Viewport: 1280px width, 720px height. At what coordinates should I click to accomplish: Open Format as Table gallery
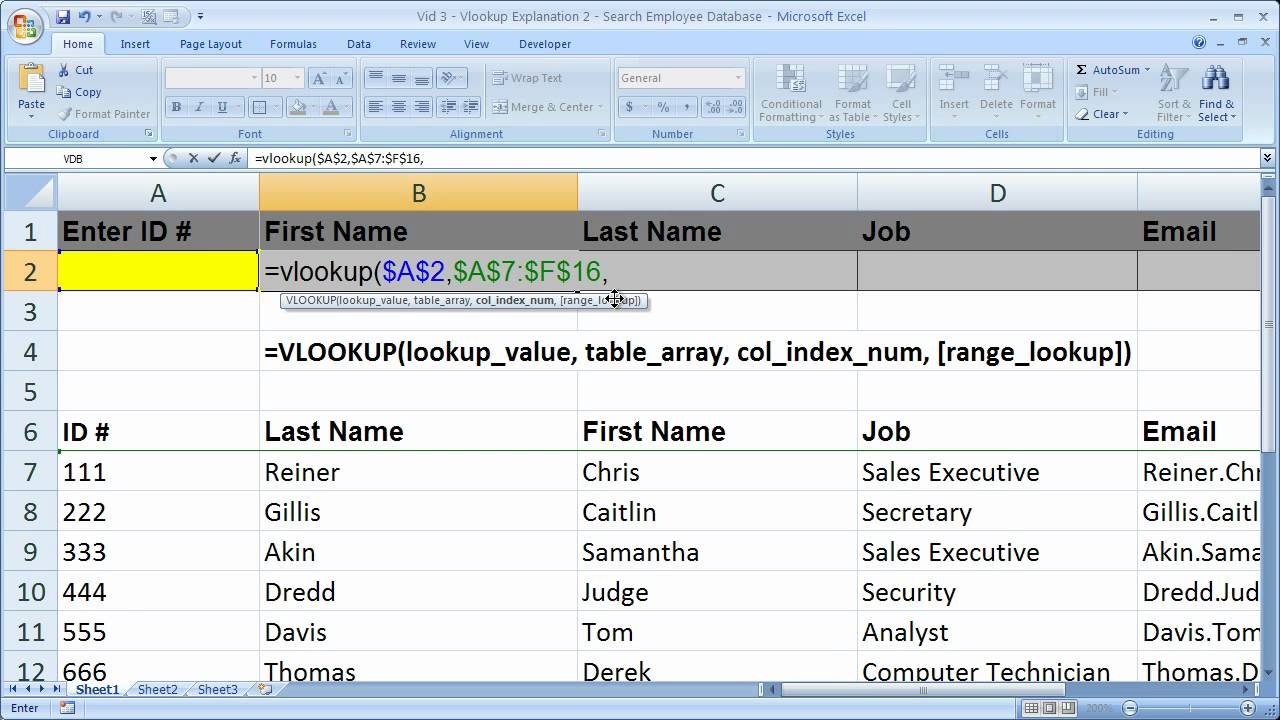pos(852,94)
